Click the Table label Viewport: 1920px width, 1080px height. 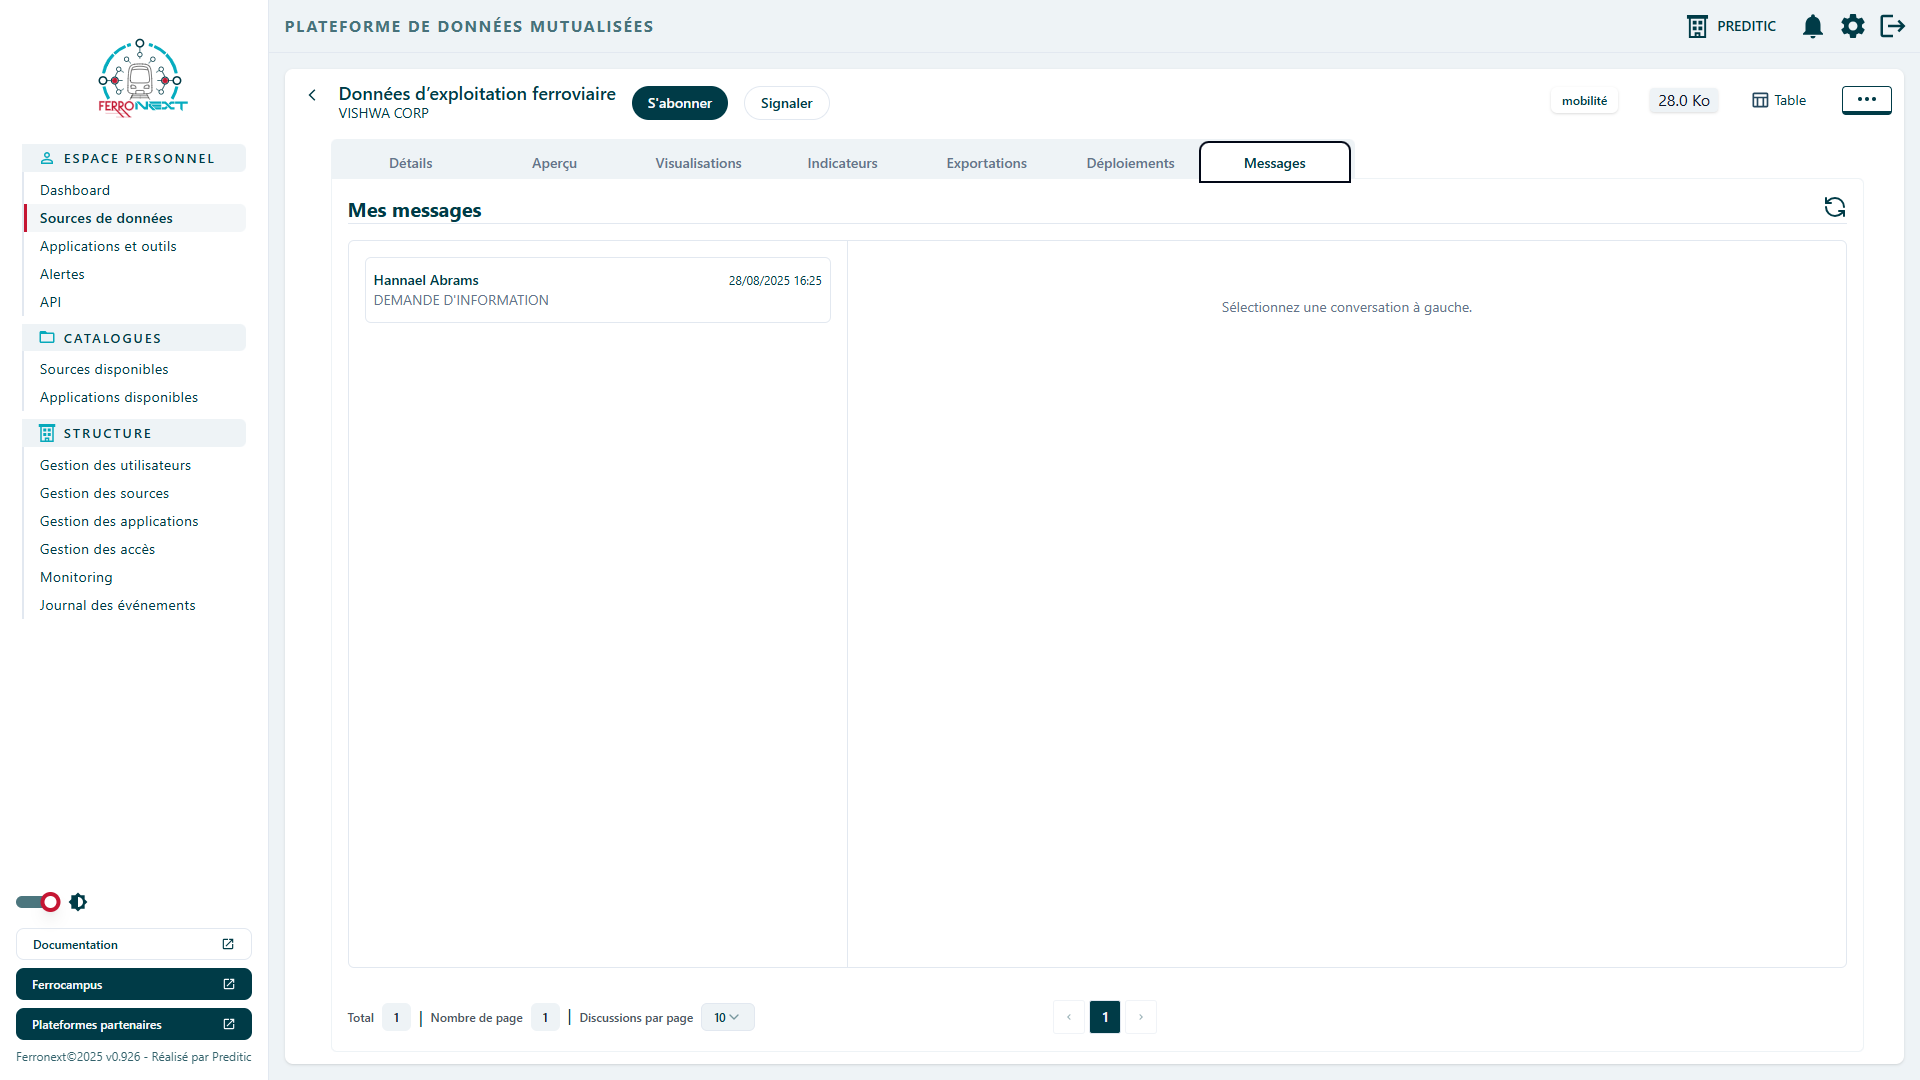point(1790,100)
